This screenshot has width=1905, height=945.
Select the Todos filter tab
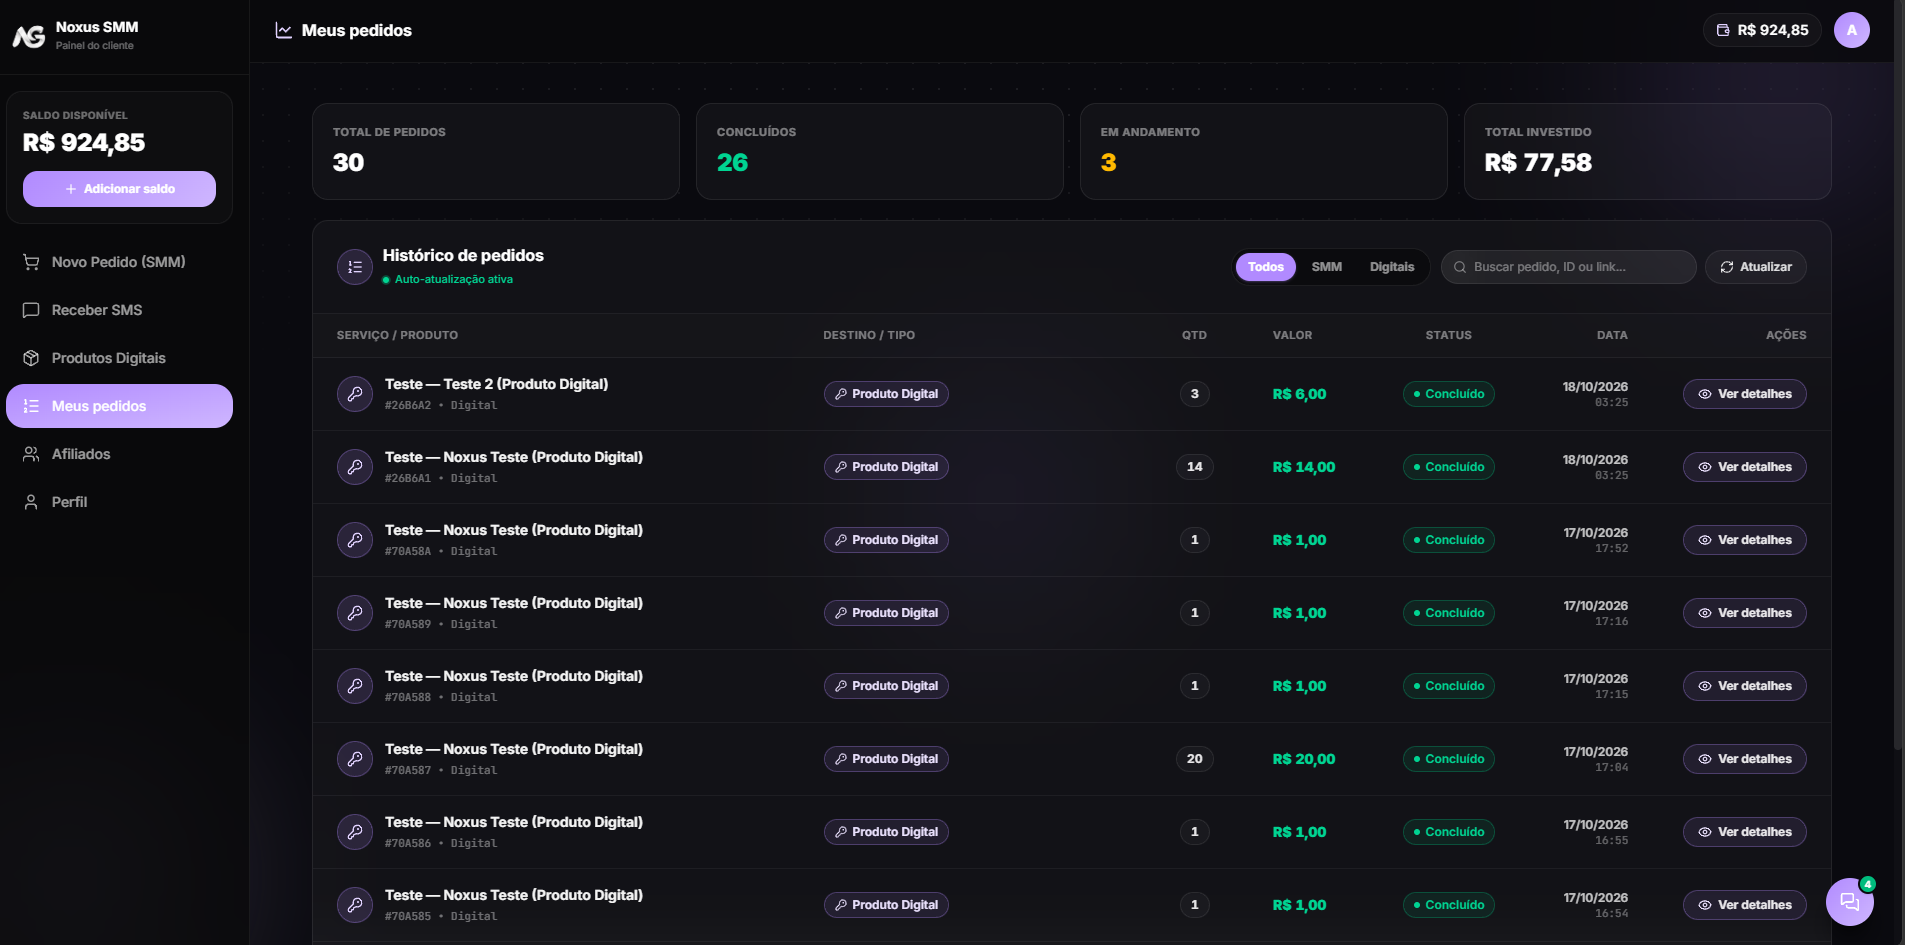tap(1265, 267)
